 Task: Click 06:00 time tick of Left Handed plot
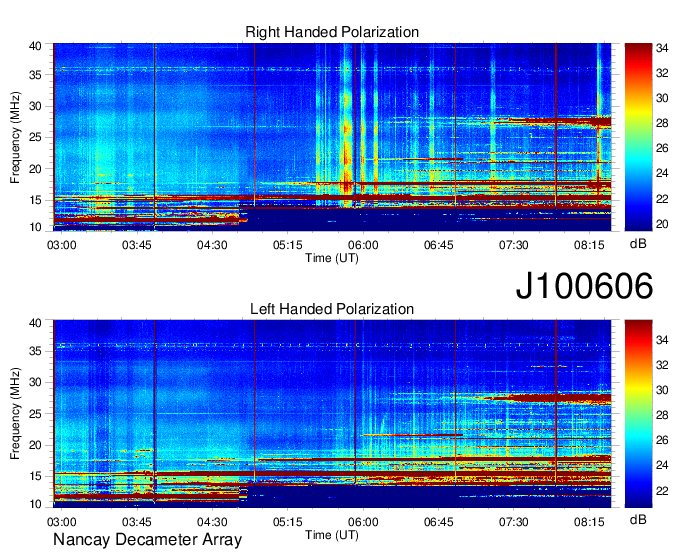coord(363,522)
